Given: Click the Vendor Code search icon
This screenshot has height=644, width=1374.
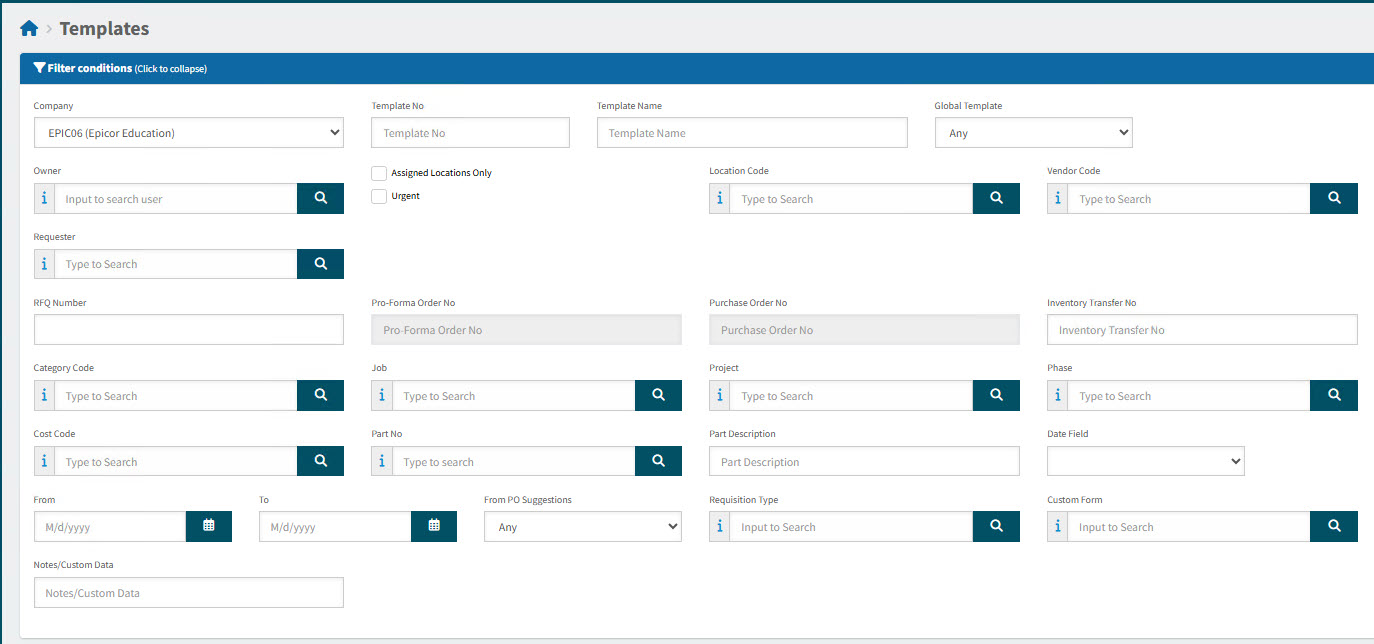Looking at the screenshot, I should click(x=1334, y=198).
